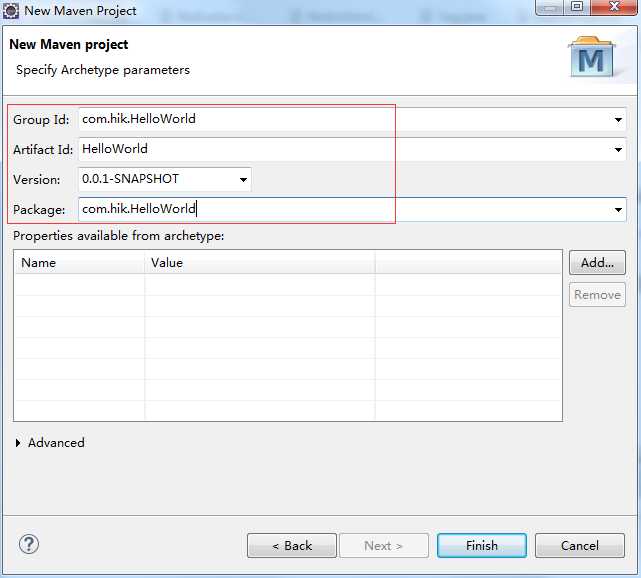Click the Cancel button

click(580, 545)
